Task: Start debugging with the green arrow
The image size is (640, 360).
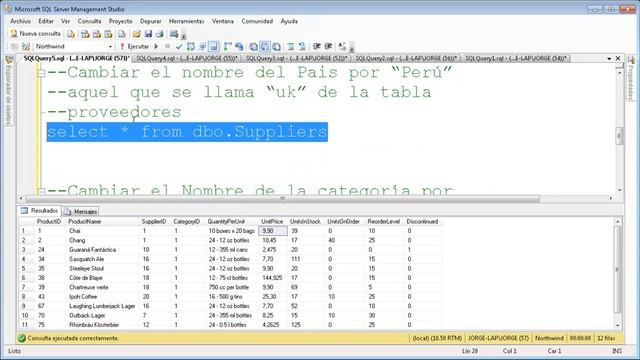Action: [x=156, y=47]
